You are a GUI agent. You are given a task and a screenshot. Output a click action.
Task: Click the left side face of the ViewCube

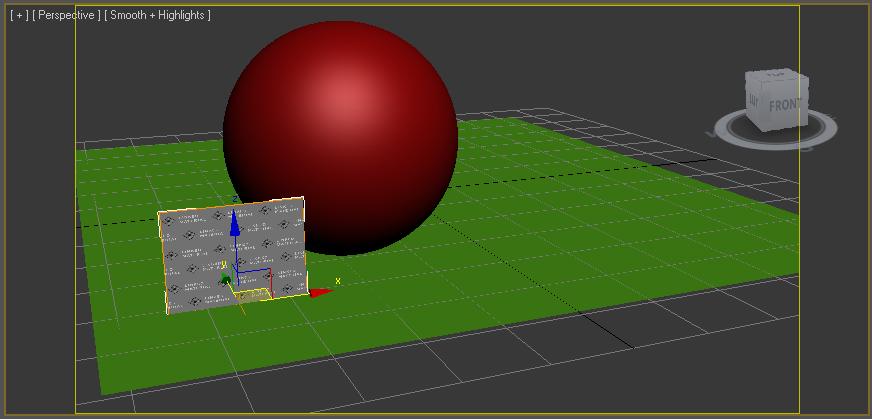pyautogui.click(x=755, y=100)
